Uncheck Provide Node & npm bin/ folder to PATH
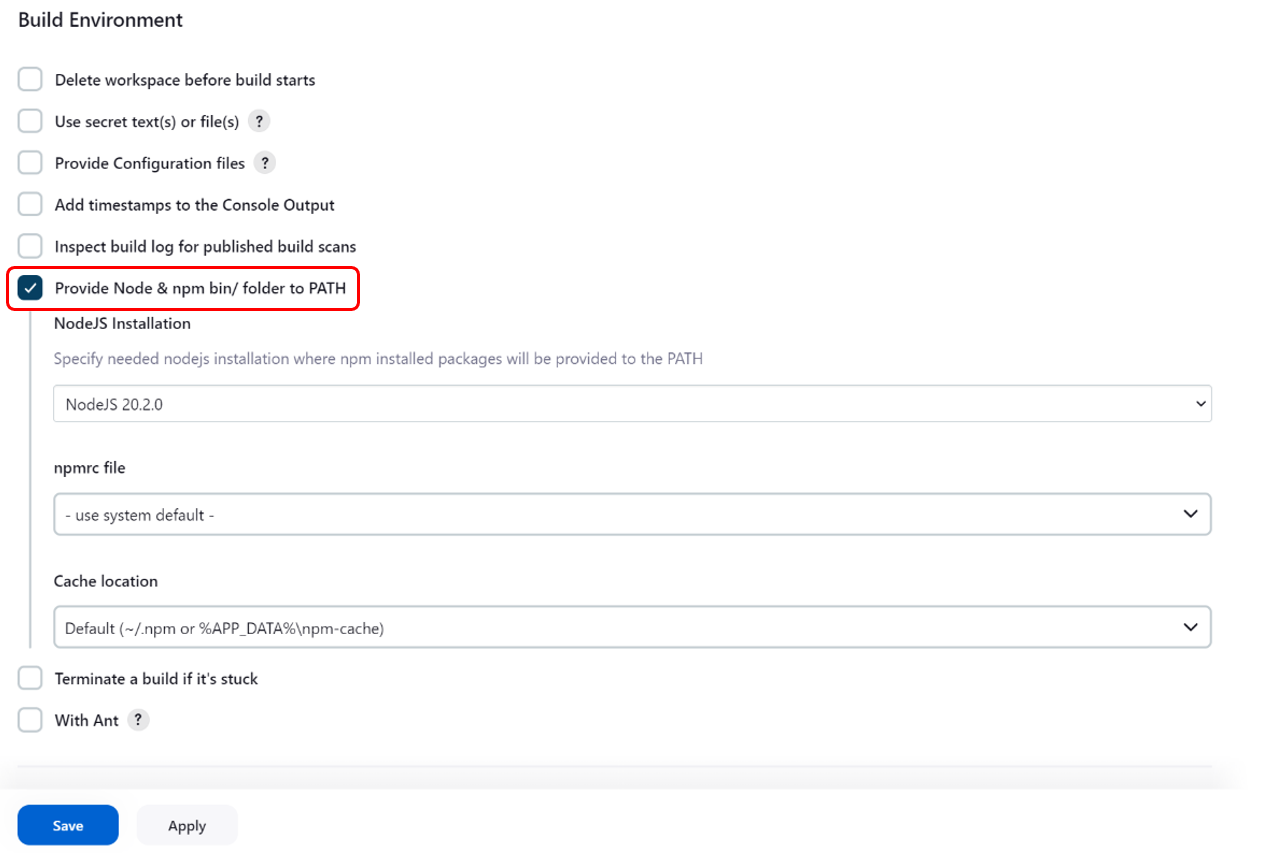The width and height of the screenshot is (1280, 867). (30, 288)
